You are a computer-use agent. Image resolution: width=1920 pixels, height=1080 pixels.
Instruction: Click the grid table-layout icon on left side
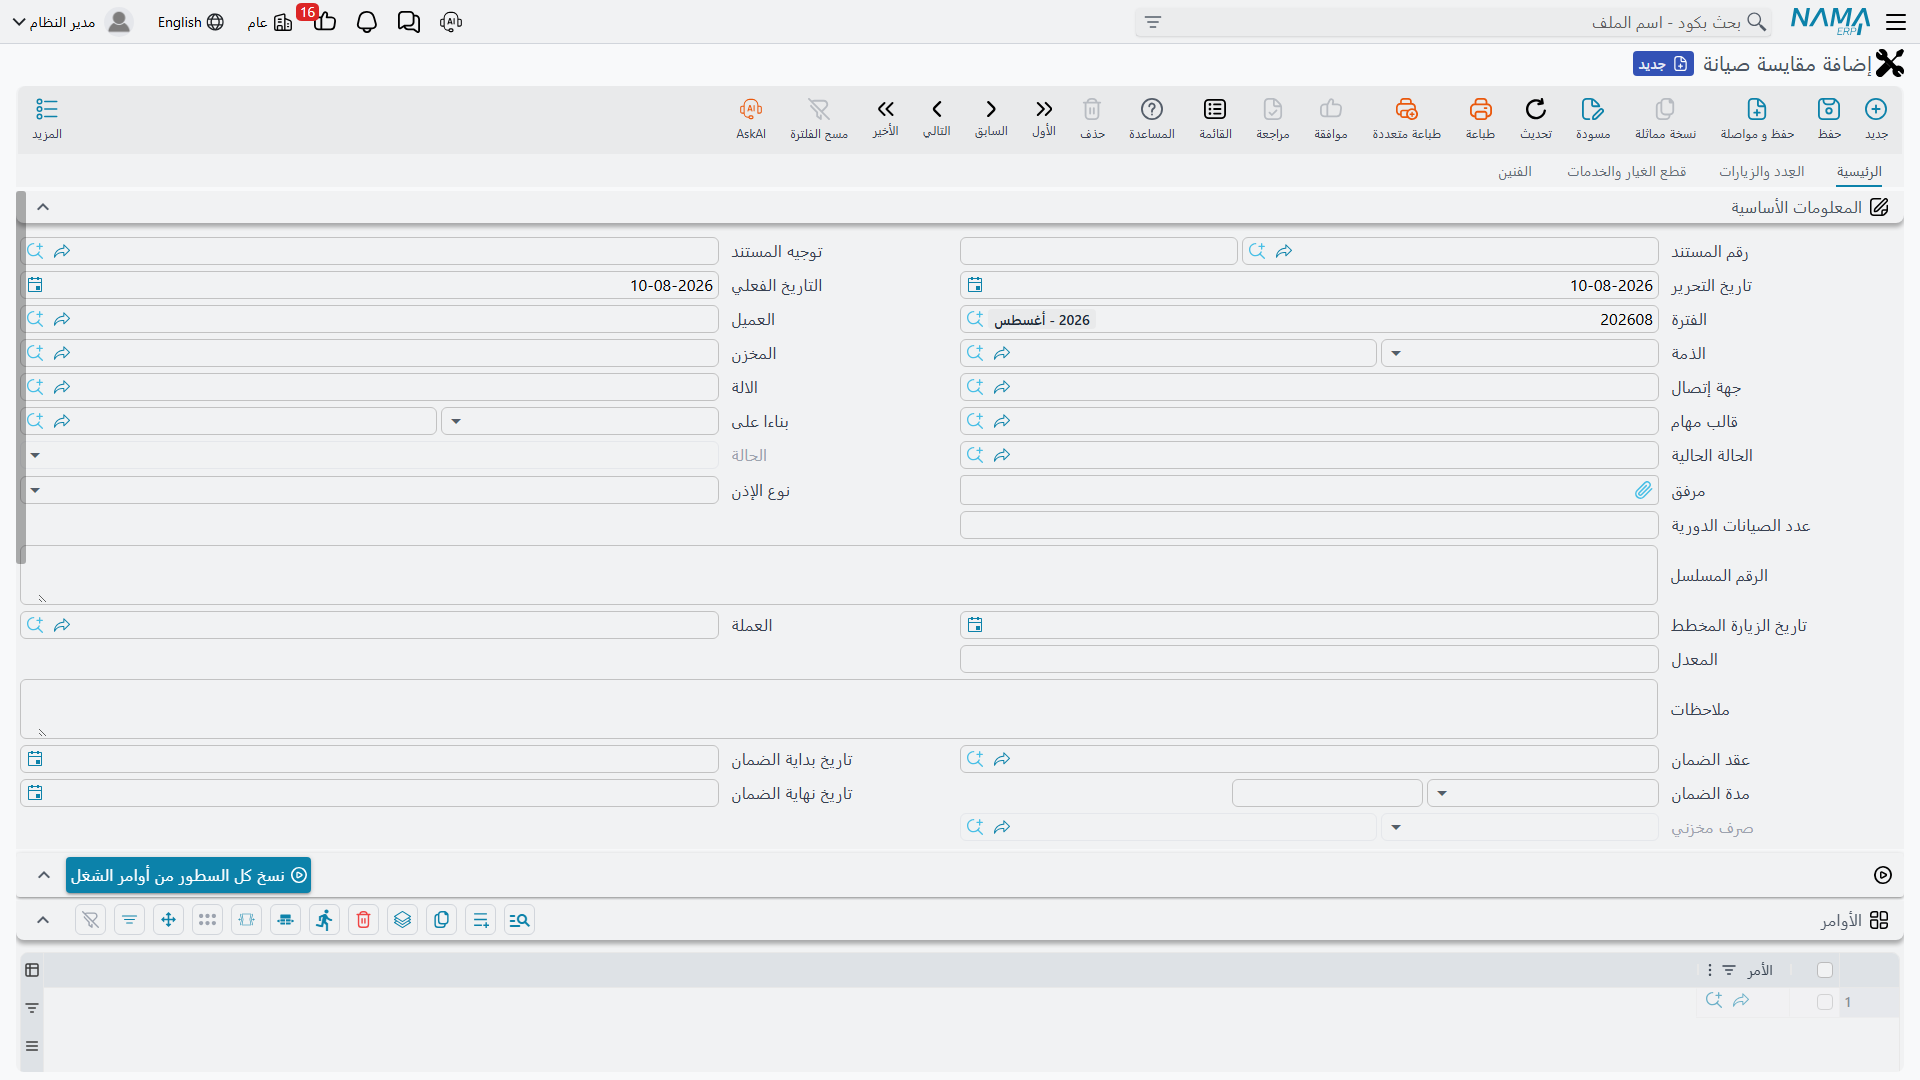[x=32, y=970]
